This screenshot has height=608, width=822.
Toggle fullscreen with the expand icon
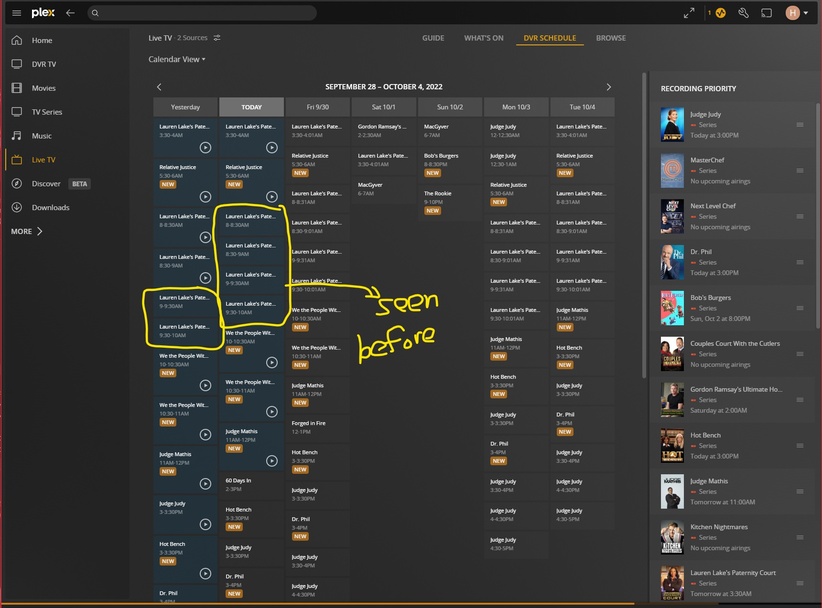pyautogui.click(x=689, y=13)
